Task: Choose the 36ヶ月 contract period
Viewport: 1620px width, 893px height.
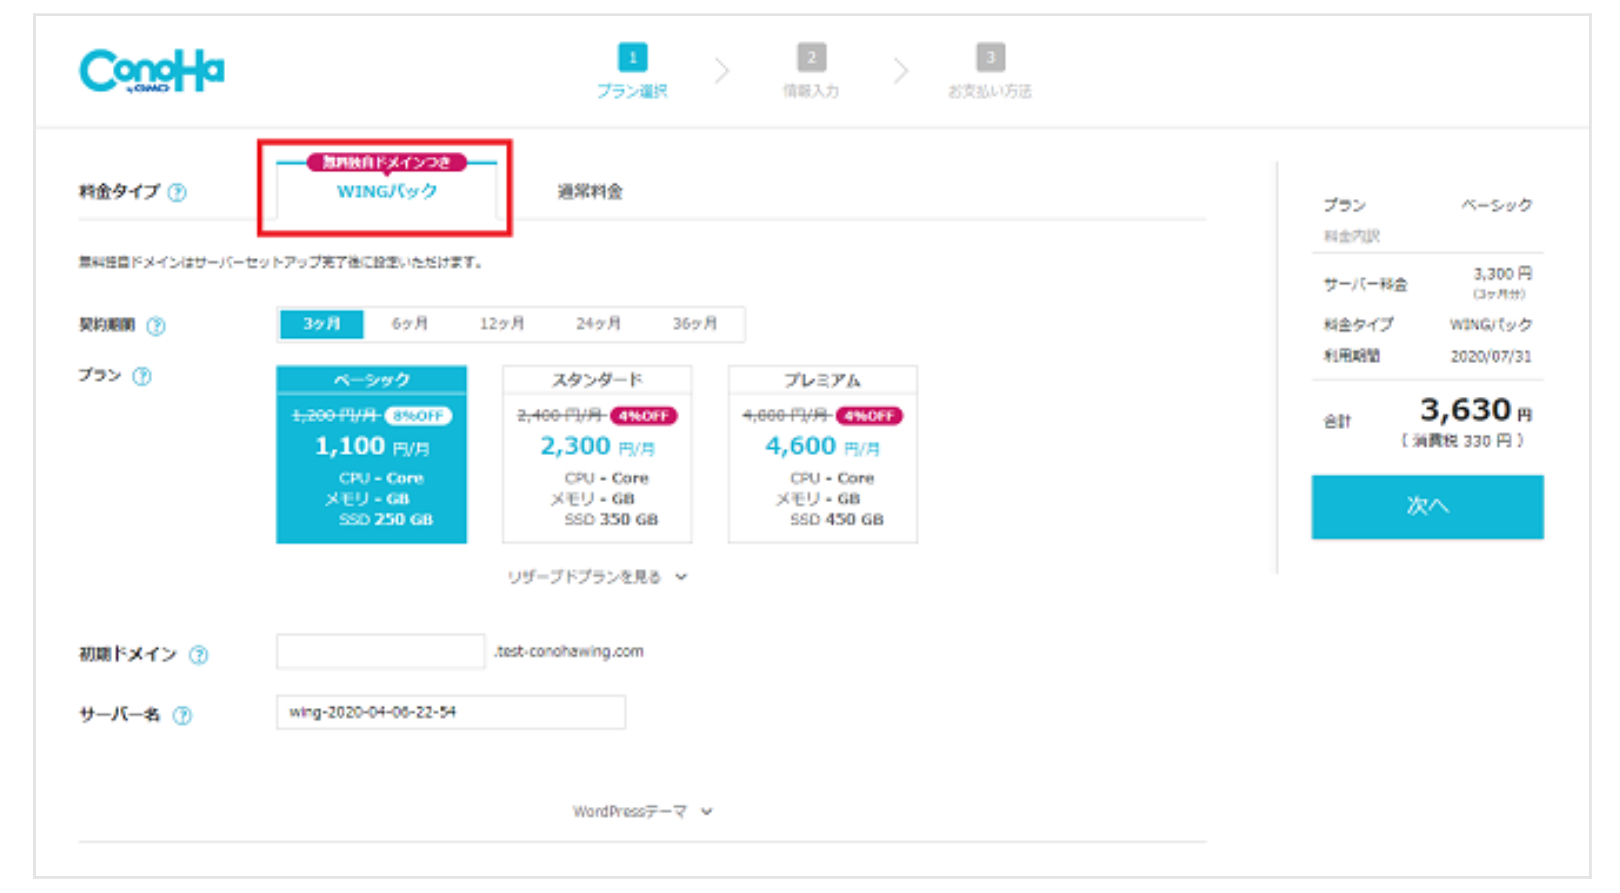Action: click(x=695, y=324)
